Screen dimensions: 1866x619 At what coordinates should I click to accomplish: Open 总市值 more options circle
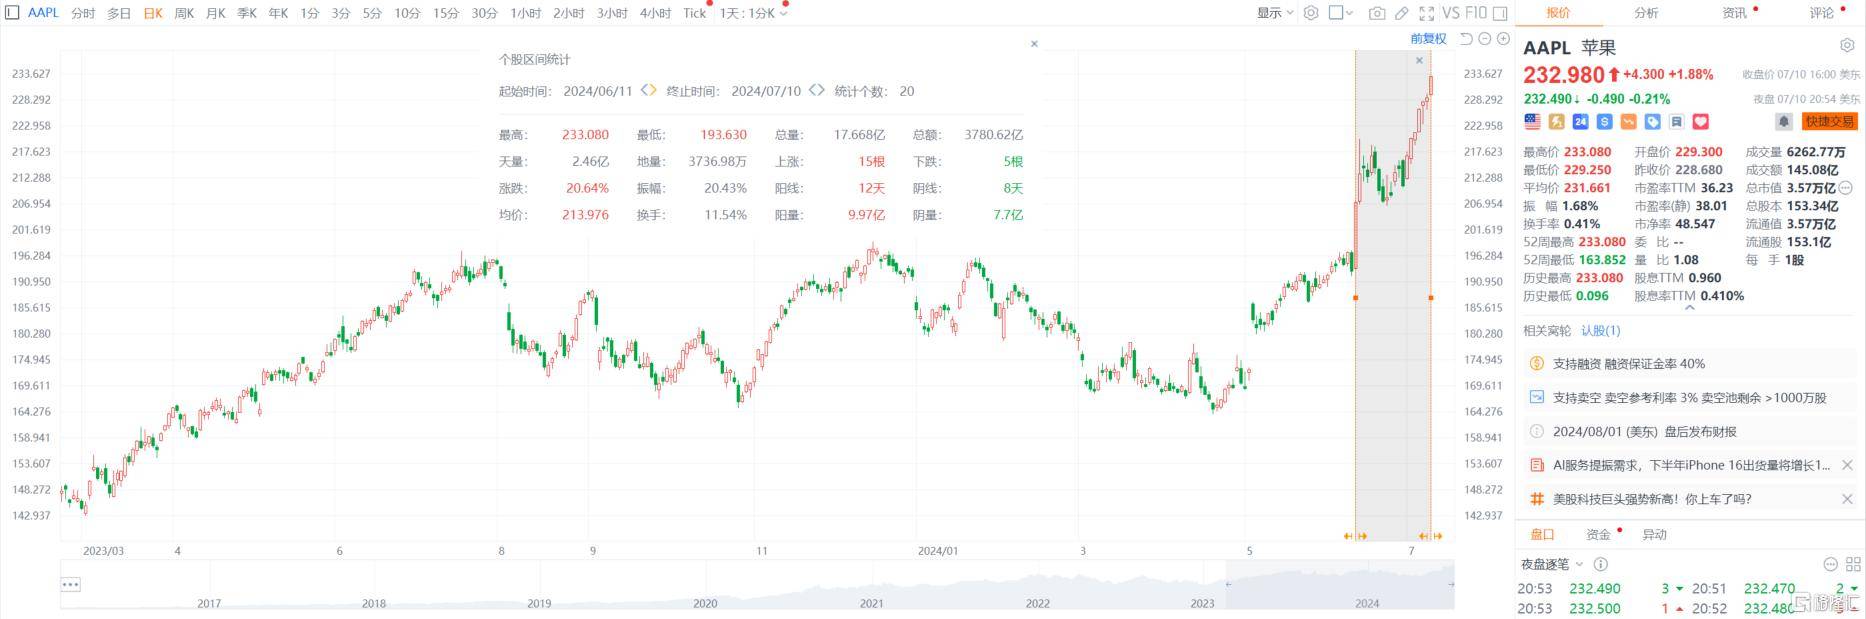1846,188
